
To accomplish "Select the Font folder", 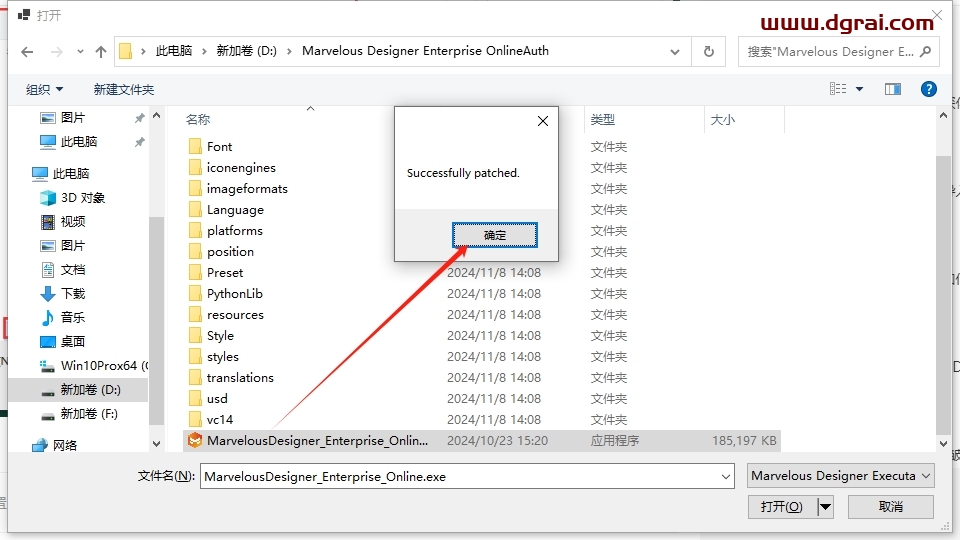I will tap(219, 147).
